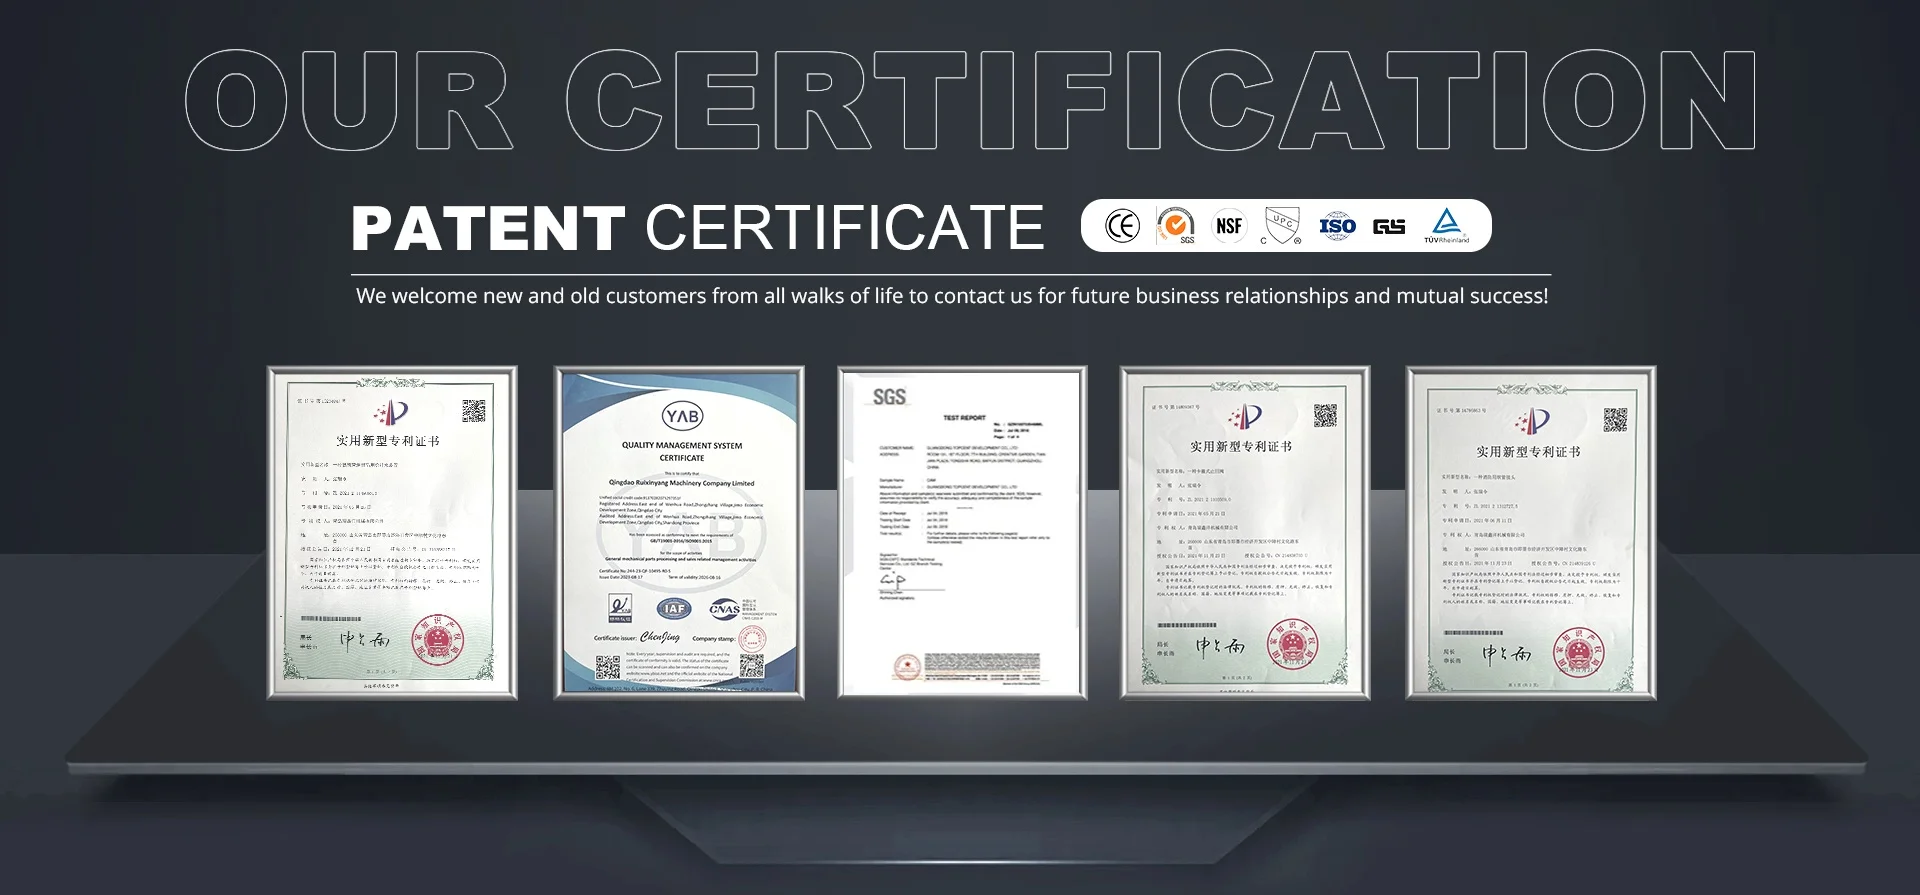The height and width of the screenshot is (895, 1920).
Task: Click the TÜV Rheinland triangle logo
Action: point(1447,226)
